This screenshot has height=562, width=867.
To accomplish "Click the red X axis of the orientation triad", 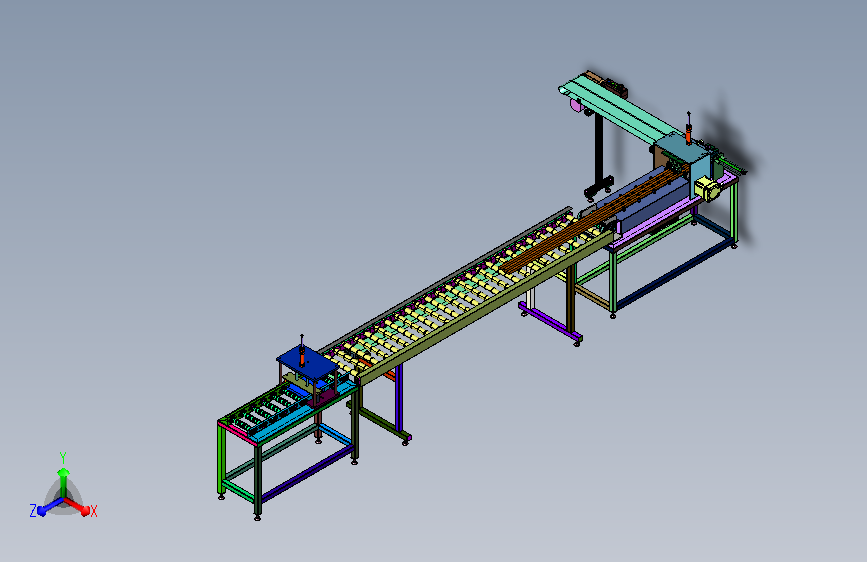I will tap(78, 506).
